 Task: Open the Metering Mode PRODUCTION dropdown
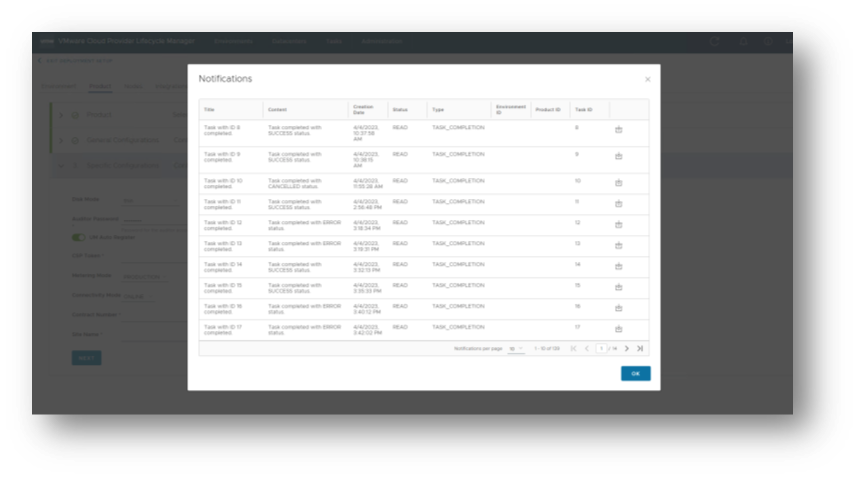point(145,277)
